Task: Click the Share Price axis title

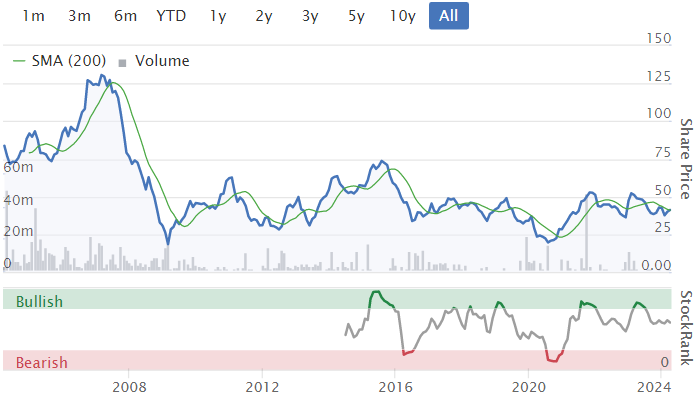Action: click(687, 159)
